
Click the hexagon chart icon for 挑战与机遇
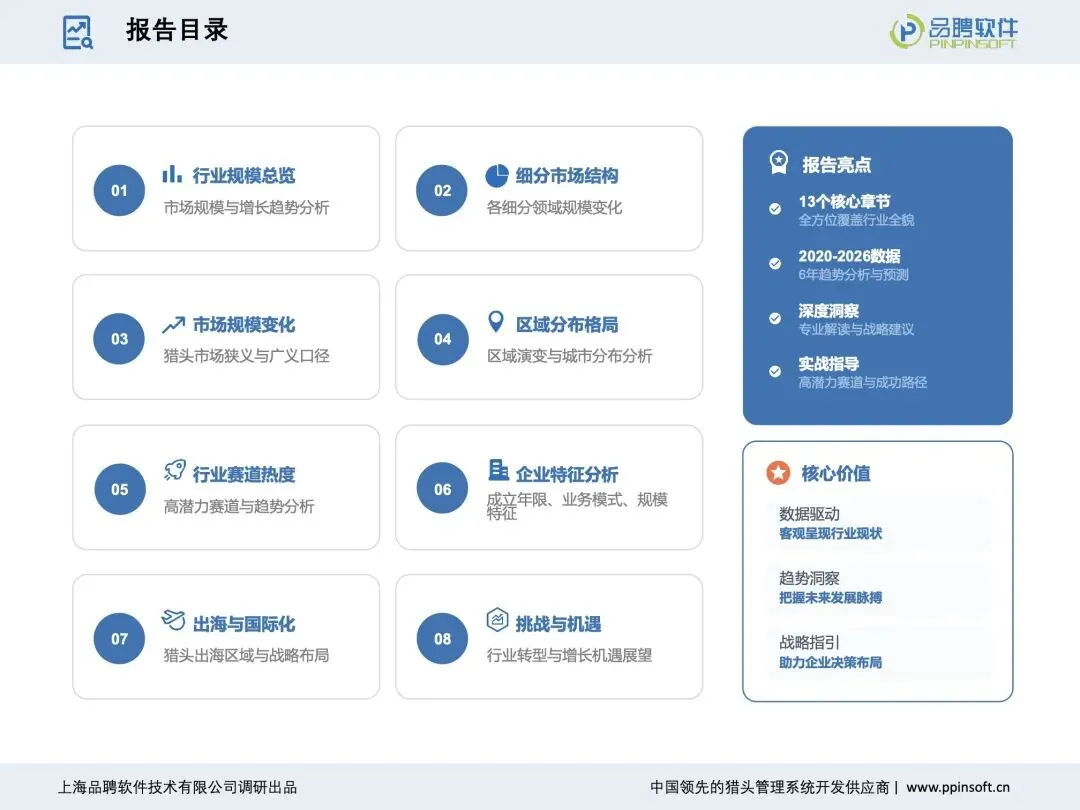tap(497, 620)
